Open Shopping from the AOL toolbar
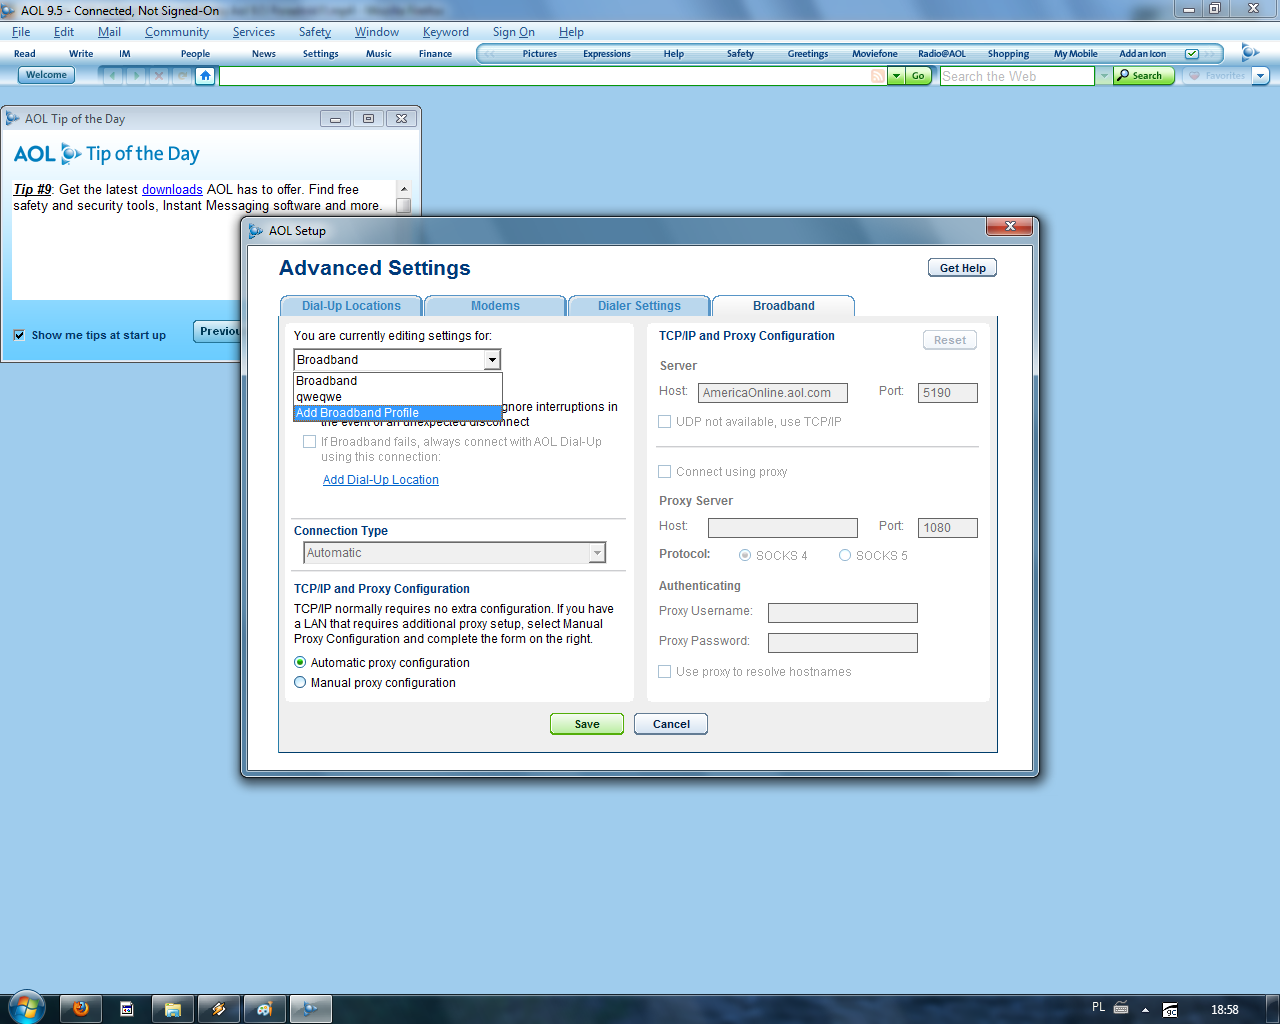Viewport: 1280px width, 1024px height. 1008,54
